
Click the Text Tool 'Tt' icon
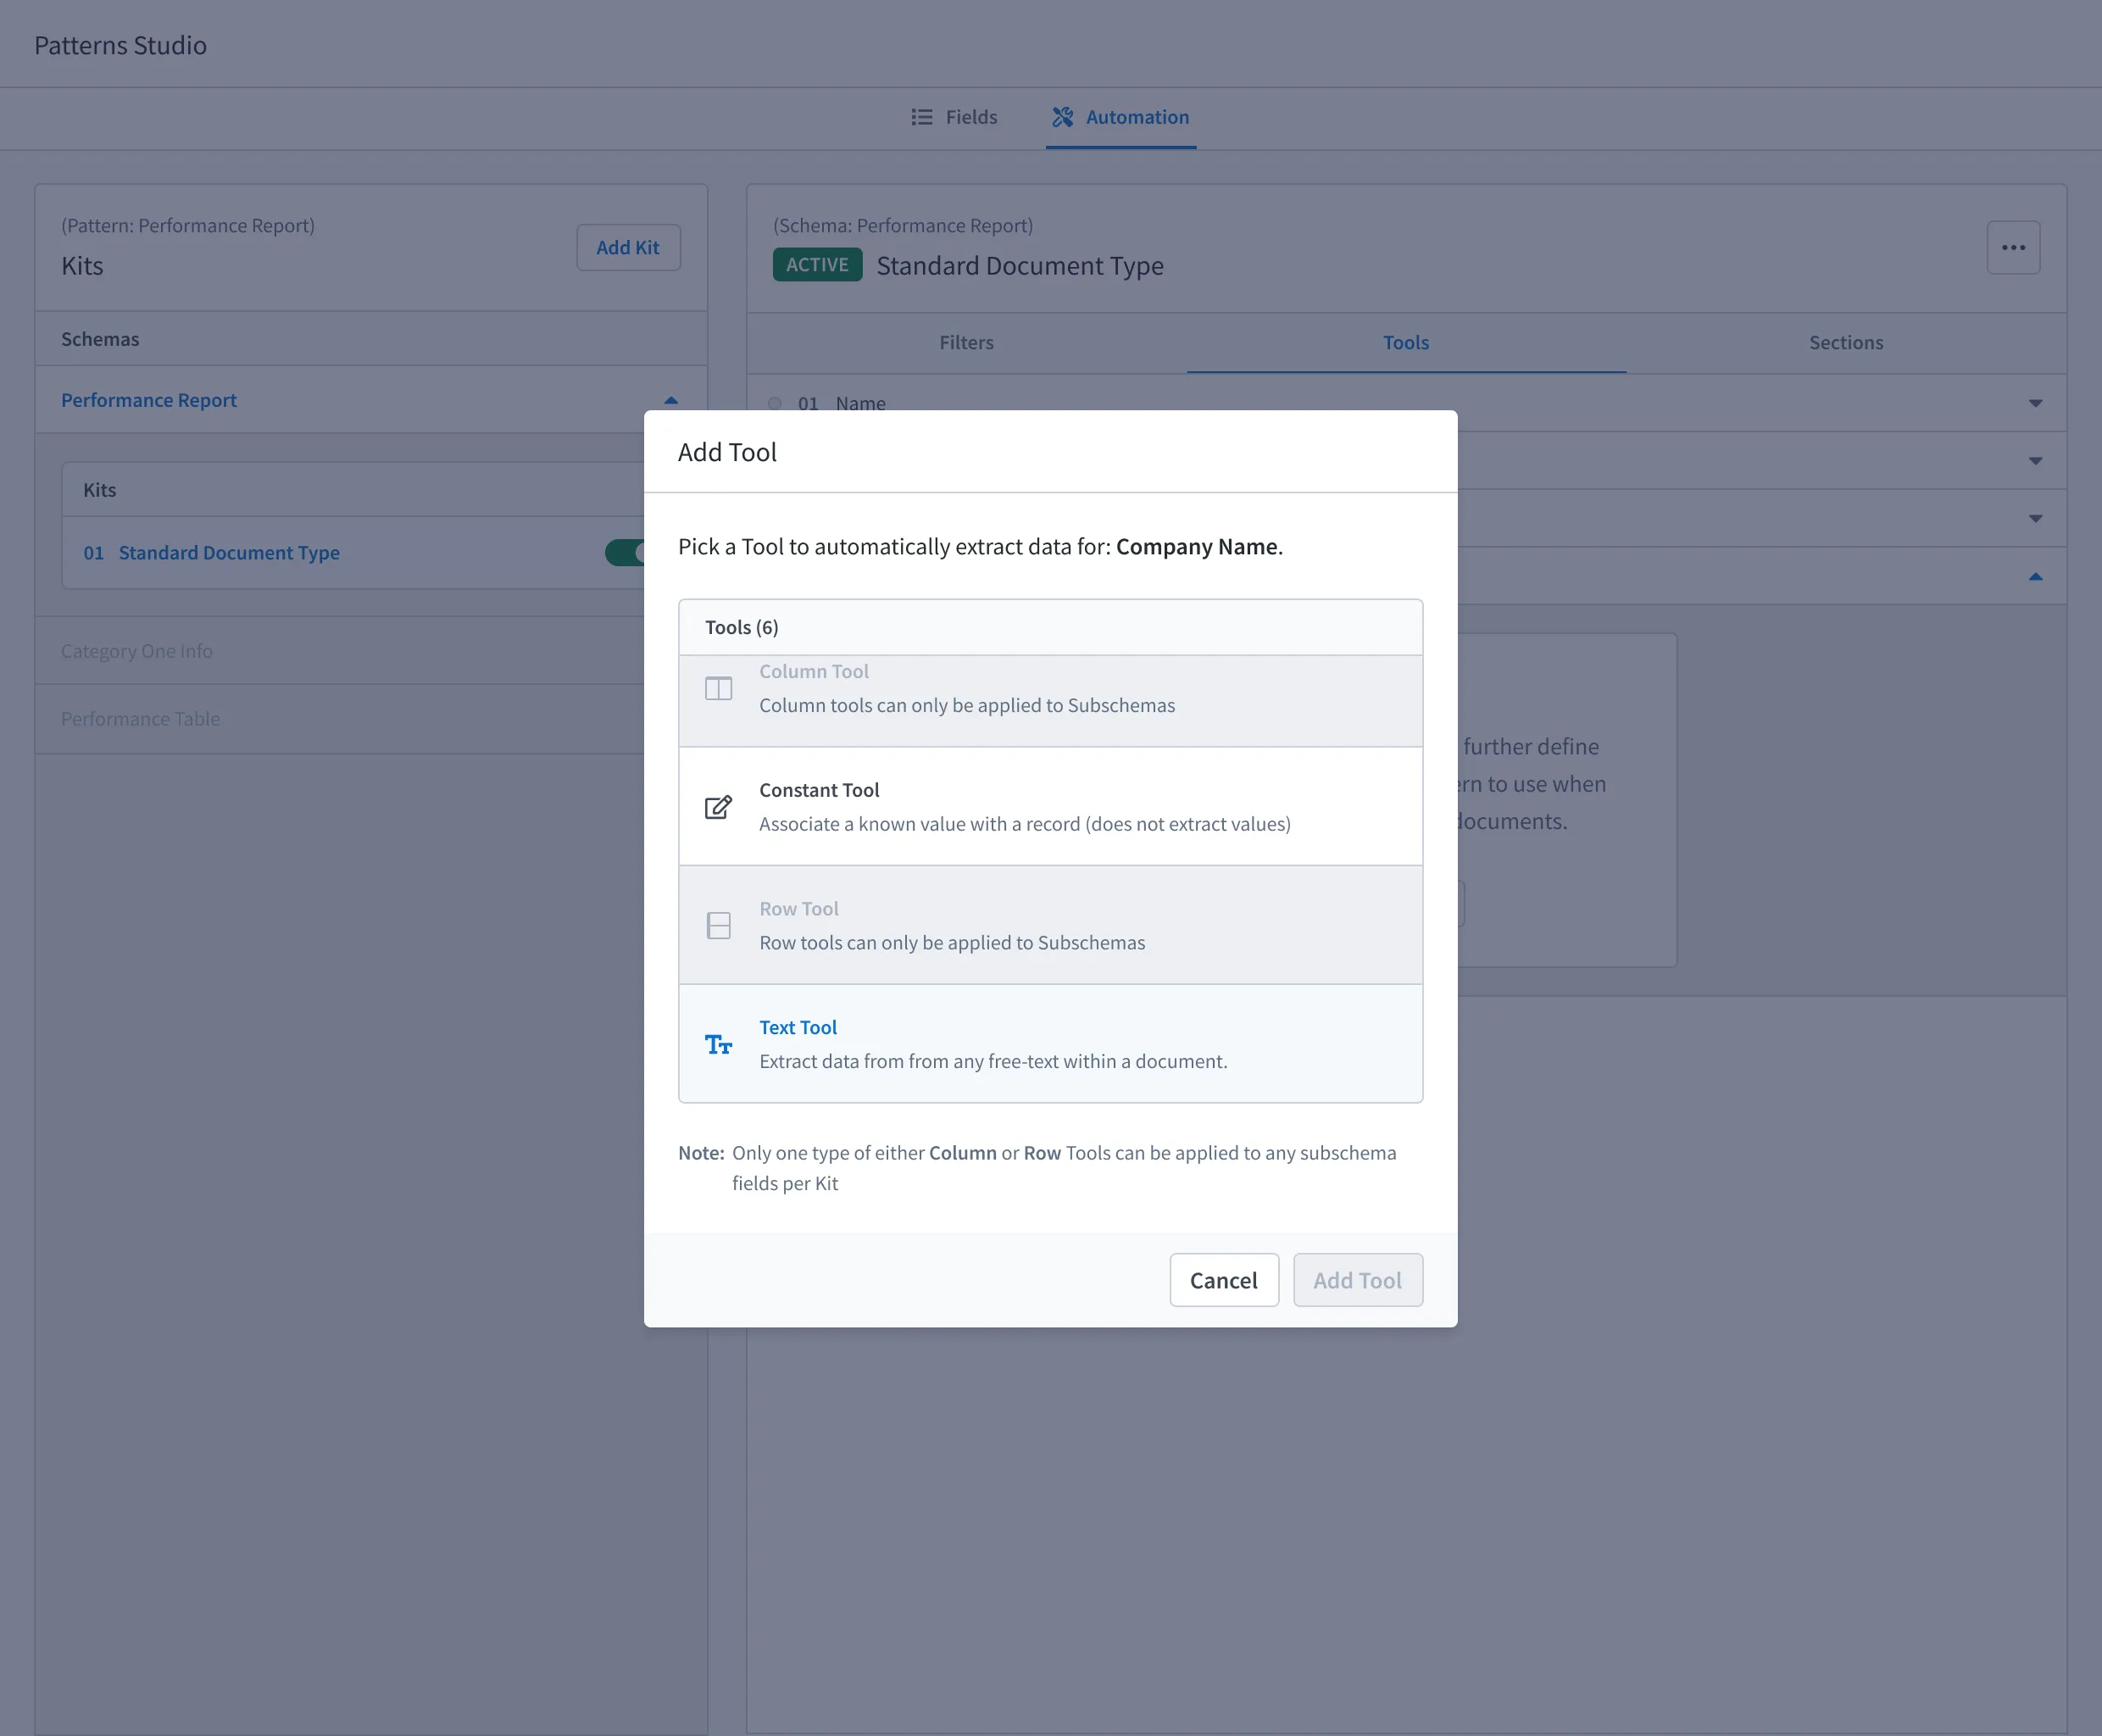[x=718, y=1044]
